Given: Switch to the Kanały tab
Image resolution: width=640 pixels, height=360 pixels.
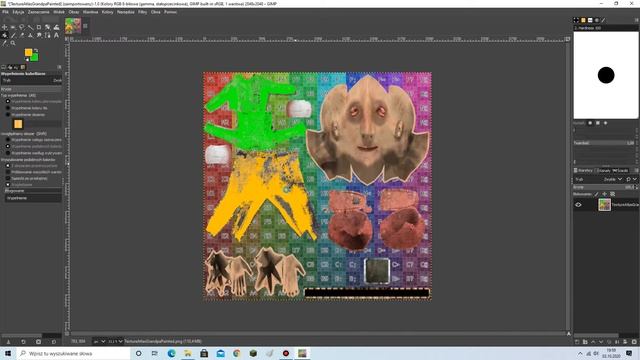Looking at the screenshot, I should (x=604, y=171).
